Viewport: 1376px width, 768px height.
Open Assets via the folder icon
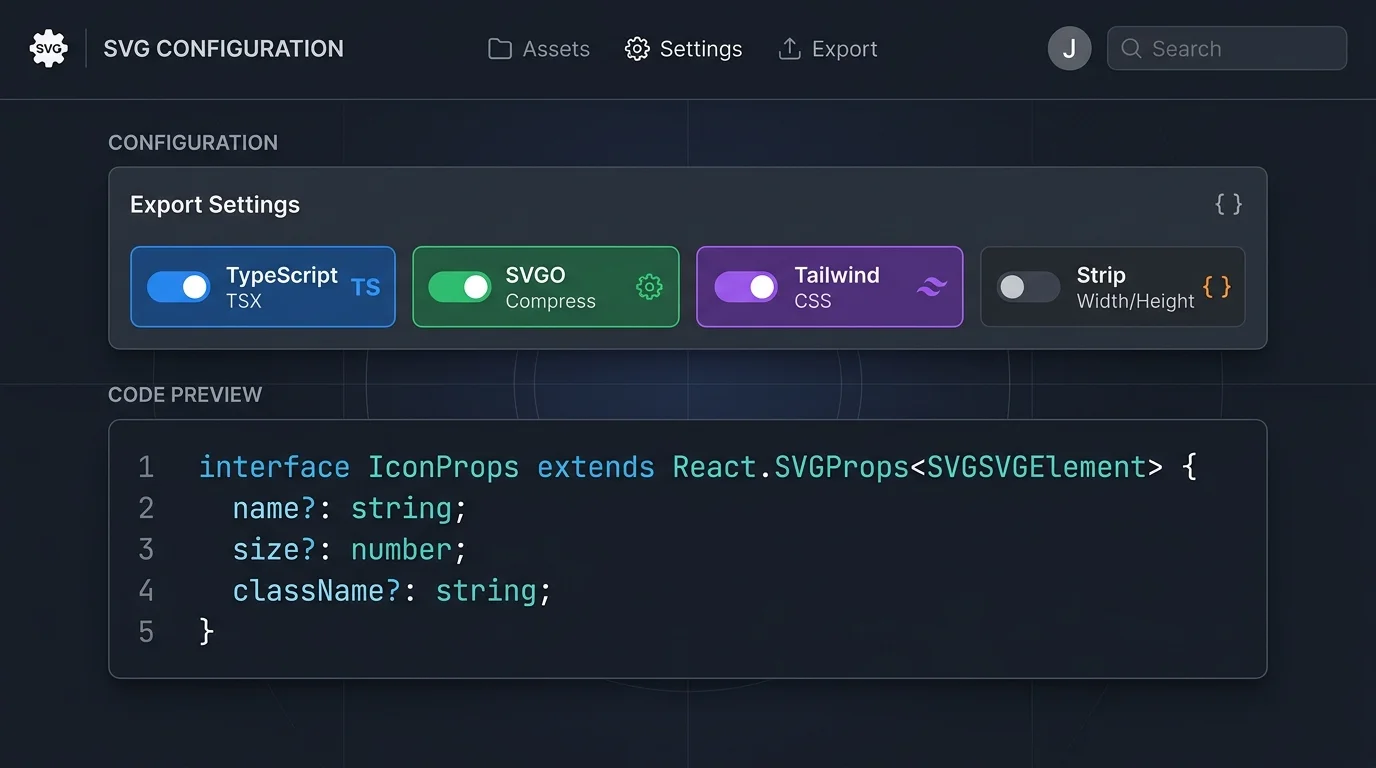[x=500, y=48]
